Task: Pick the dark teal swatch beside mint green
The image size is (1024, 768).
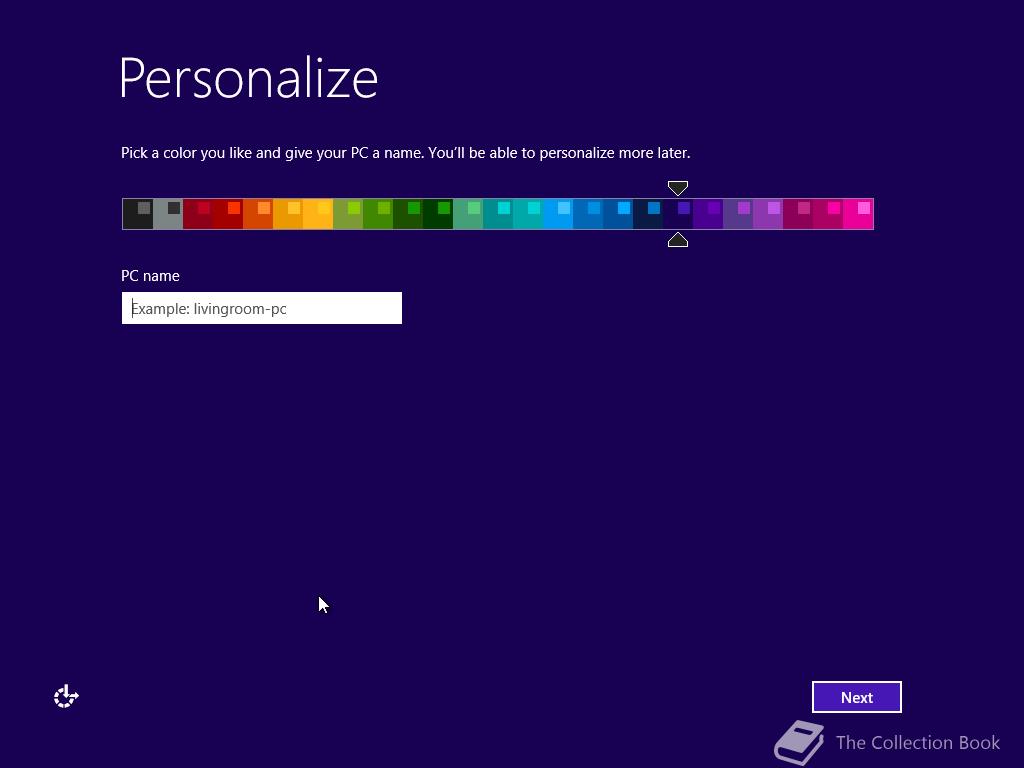Action: click(498, 214)
